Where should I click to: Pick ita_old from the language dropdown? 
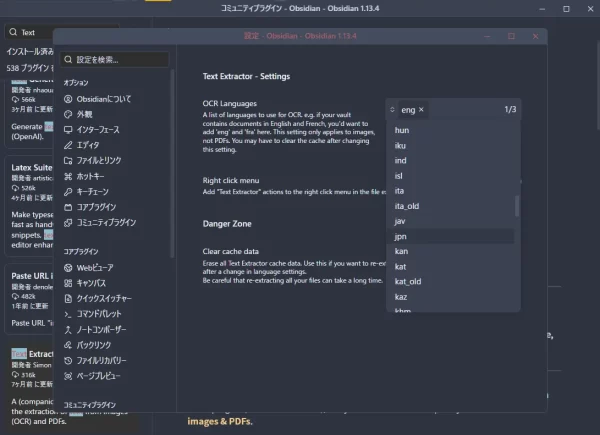(450, 206)
